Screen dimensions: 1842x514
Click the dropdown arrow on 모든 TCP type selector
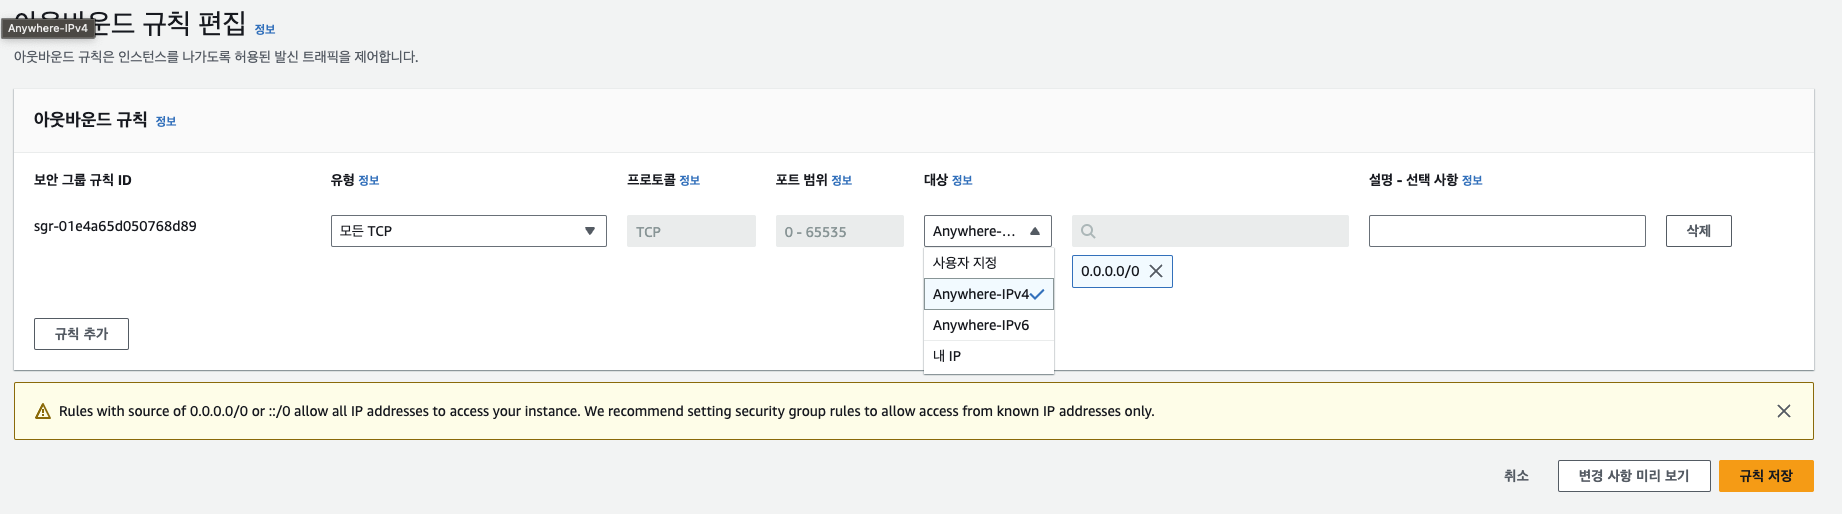(x=590, y=231)
